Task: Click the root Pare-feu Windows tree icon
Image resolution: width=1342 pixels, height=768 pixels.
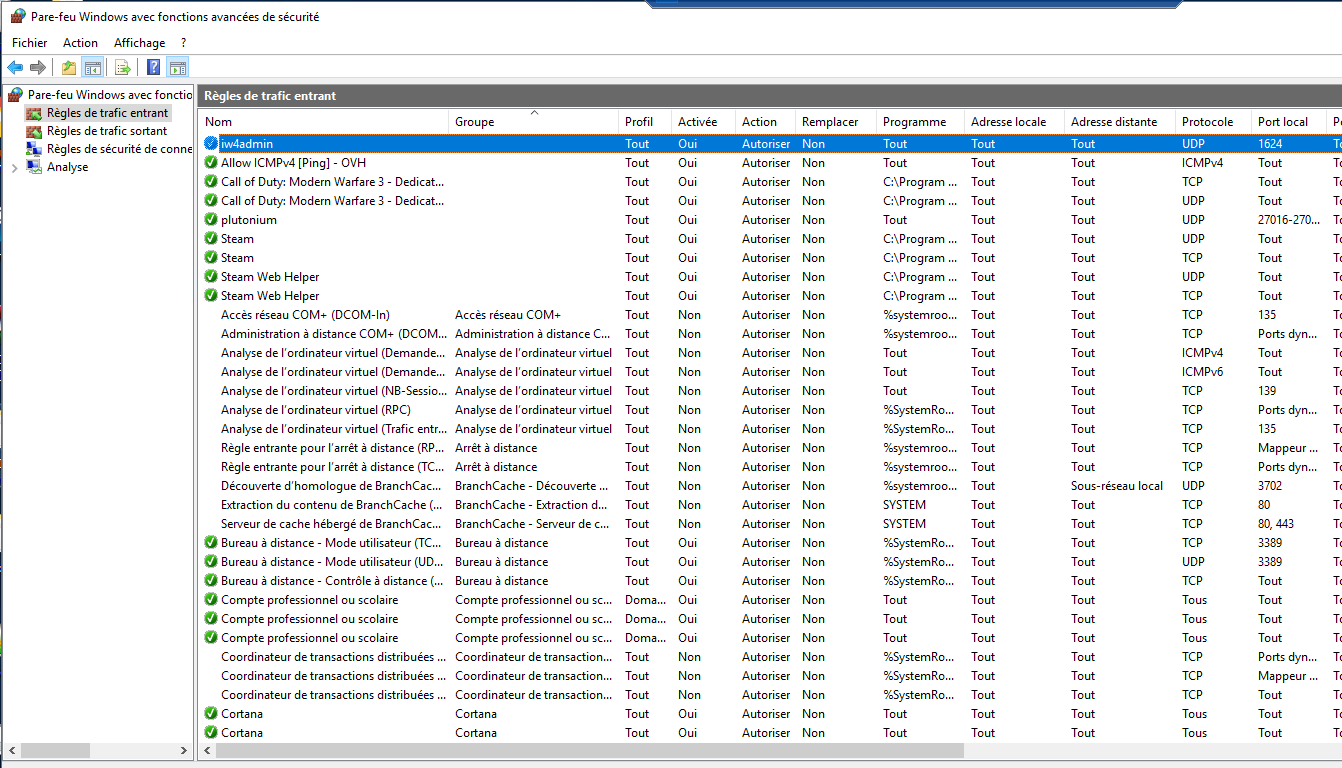Action: point(15,95)
